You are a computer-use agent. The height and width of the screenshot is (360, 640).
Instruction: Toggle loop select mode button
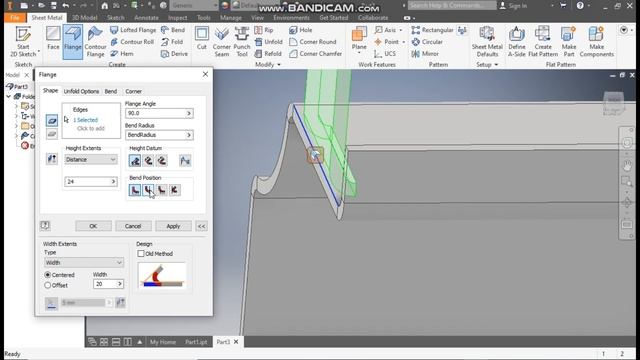coord(52,134)
